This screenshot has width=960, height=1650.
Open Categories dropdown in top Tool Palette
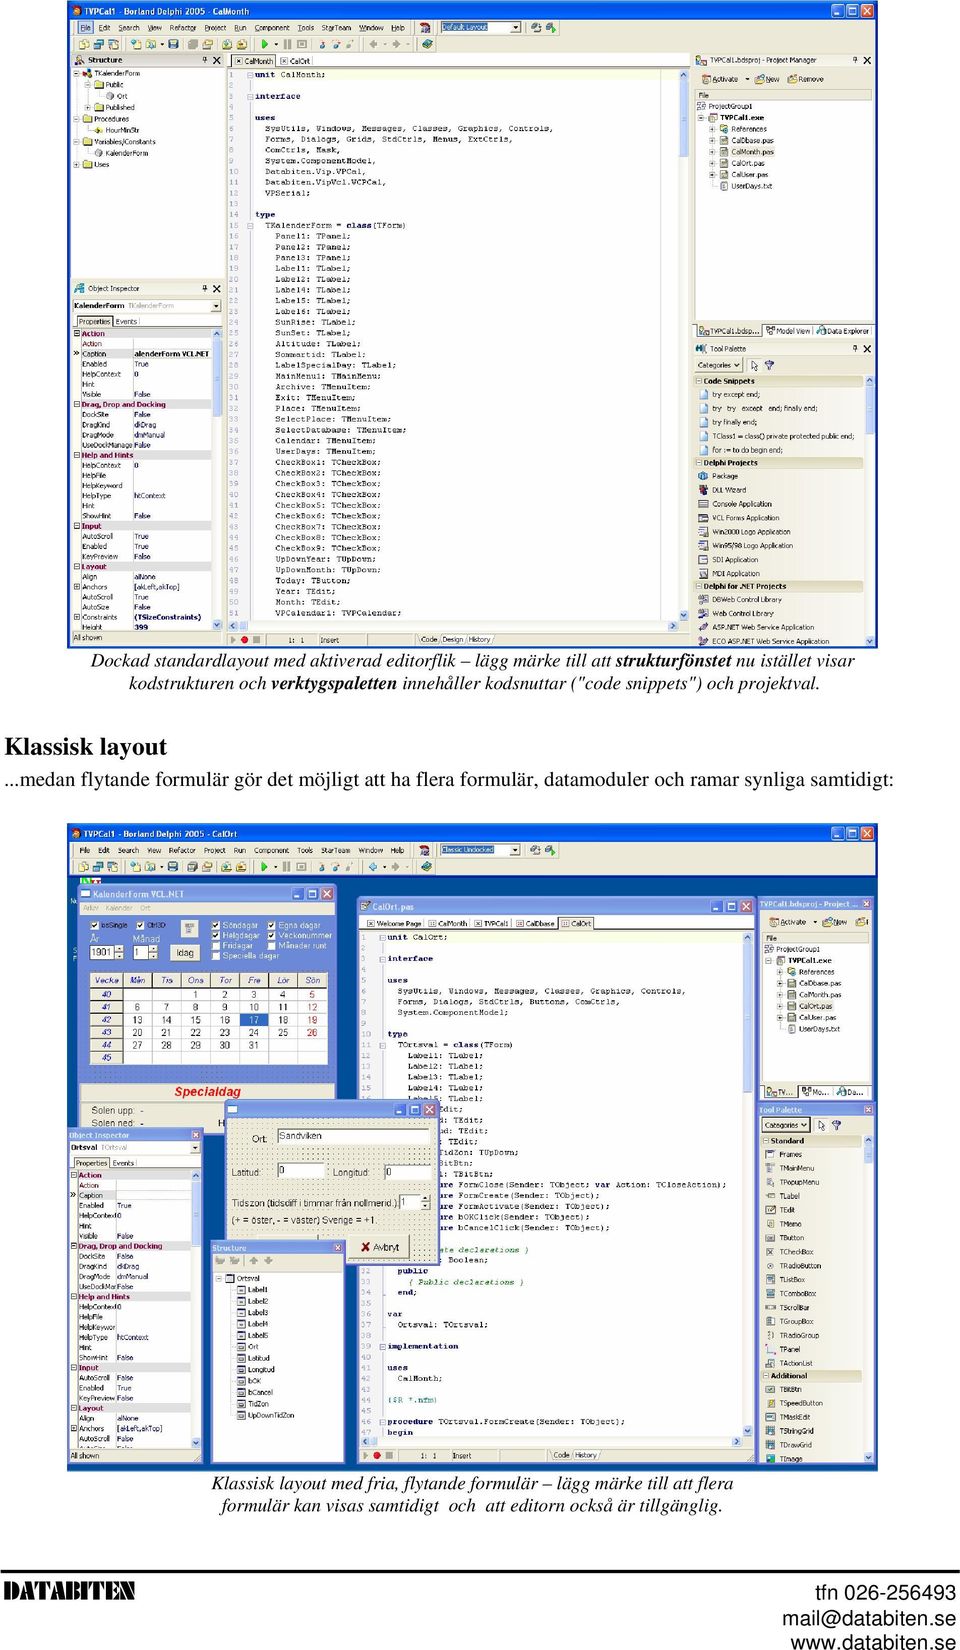[x=718, y=365]
